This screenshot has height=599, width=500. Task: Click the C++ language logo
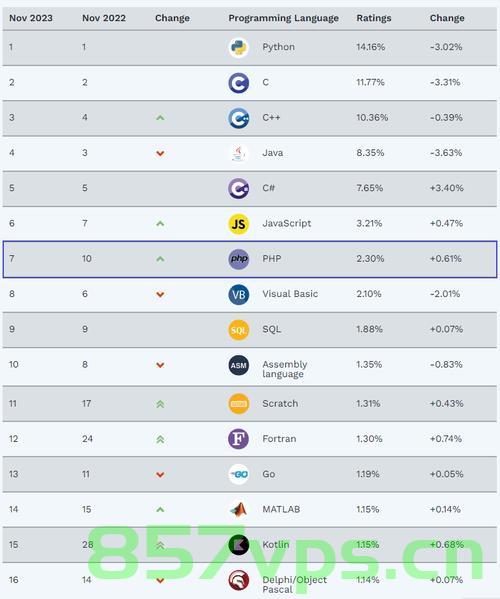[x=239, y=118]
